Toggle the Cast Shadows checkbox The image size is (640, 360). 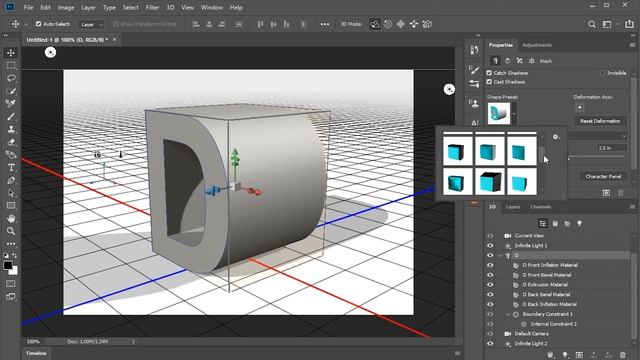click(489, 82)
